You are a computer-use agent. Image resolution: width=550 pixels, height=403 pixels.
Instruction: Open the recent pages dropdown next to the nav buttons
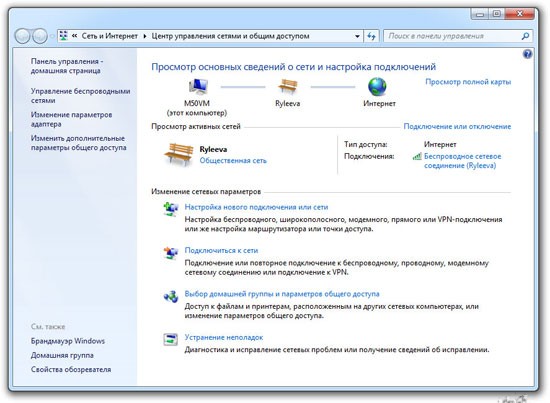pos(52,36)
